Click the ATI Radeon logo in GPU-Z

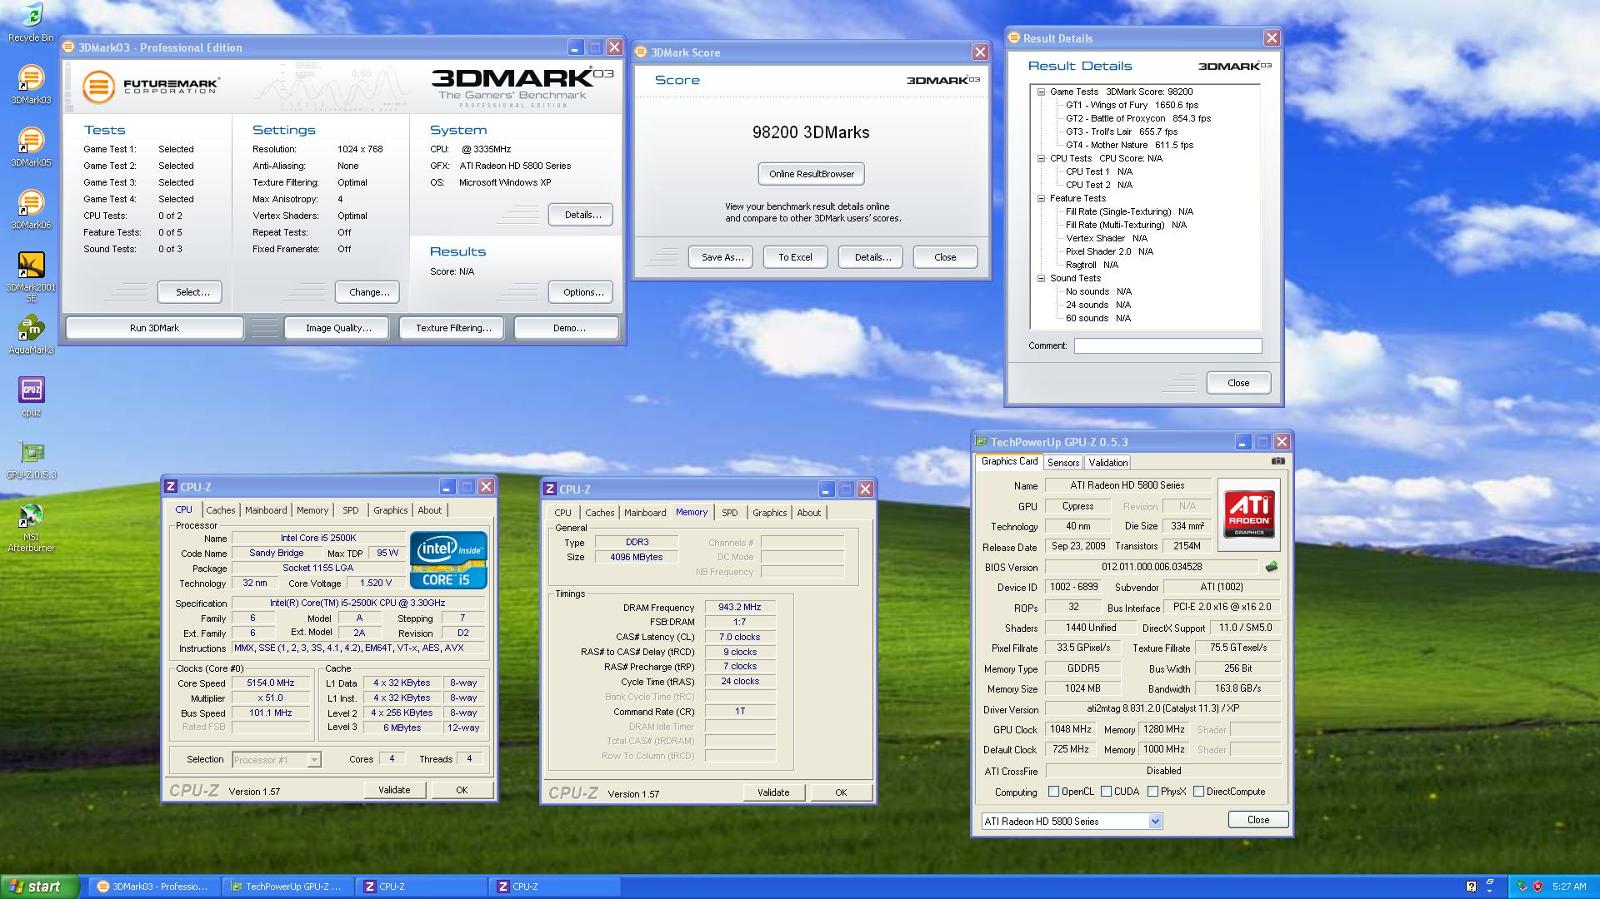click(x=1250, y=513)
